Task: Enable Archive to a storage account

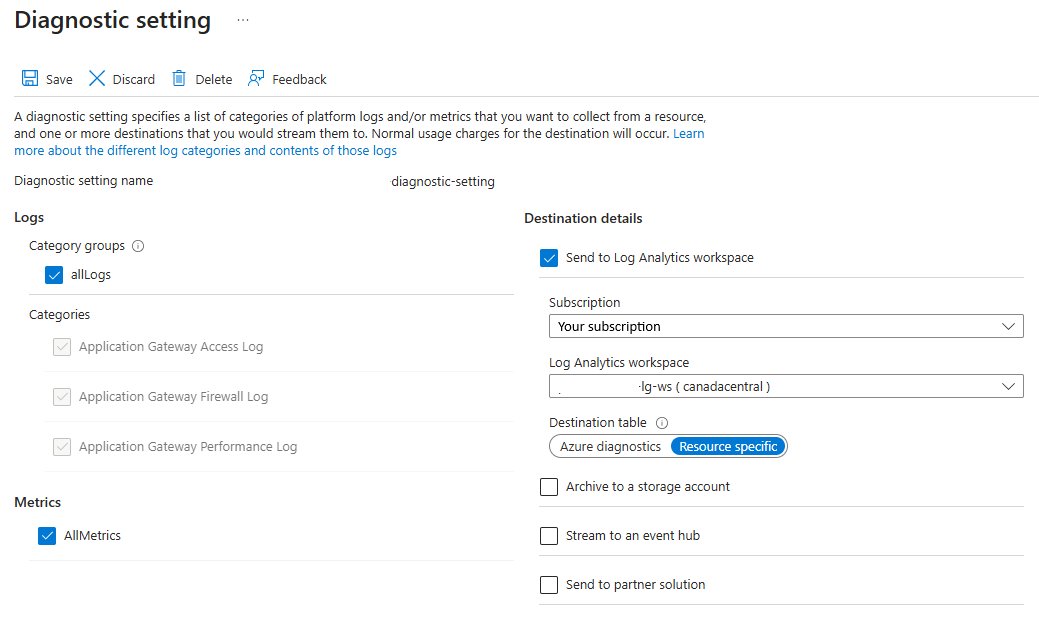Action: click(x=549, y=487)
